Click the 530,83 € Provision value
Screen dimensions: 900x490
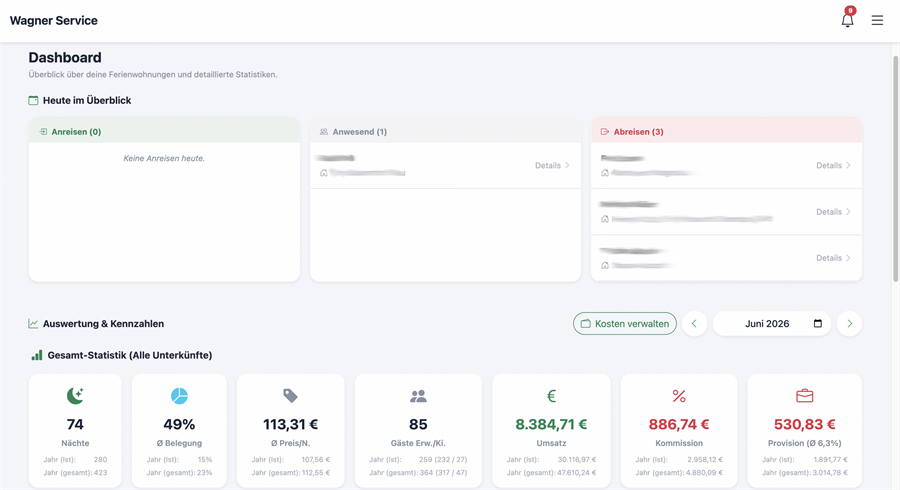click(804, 425)
